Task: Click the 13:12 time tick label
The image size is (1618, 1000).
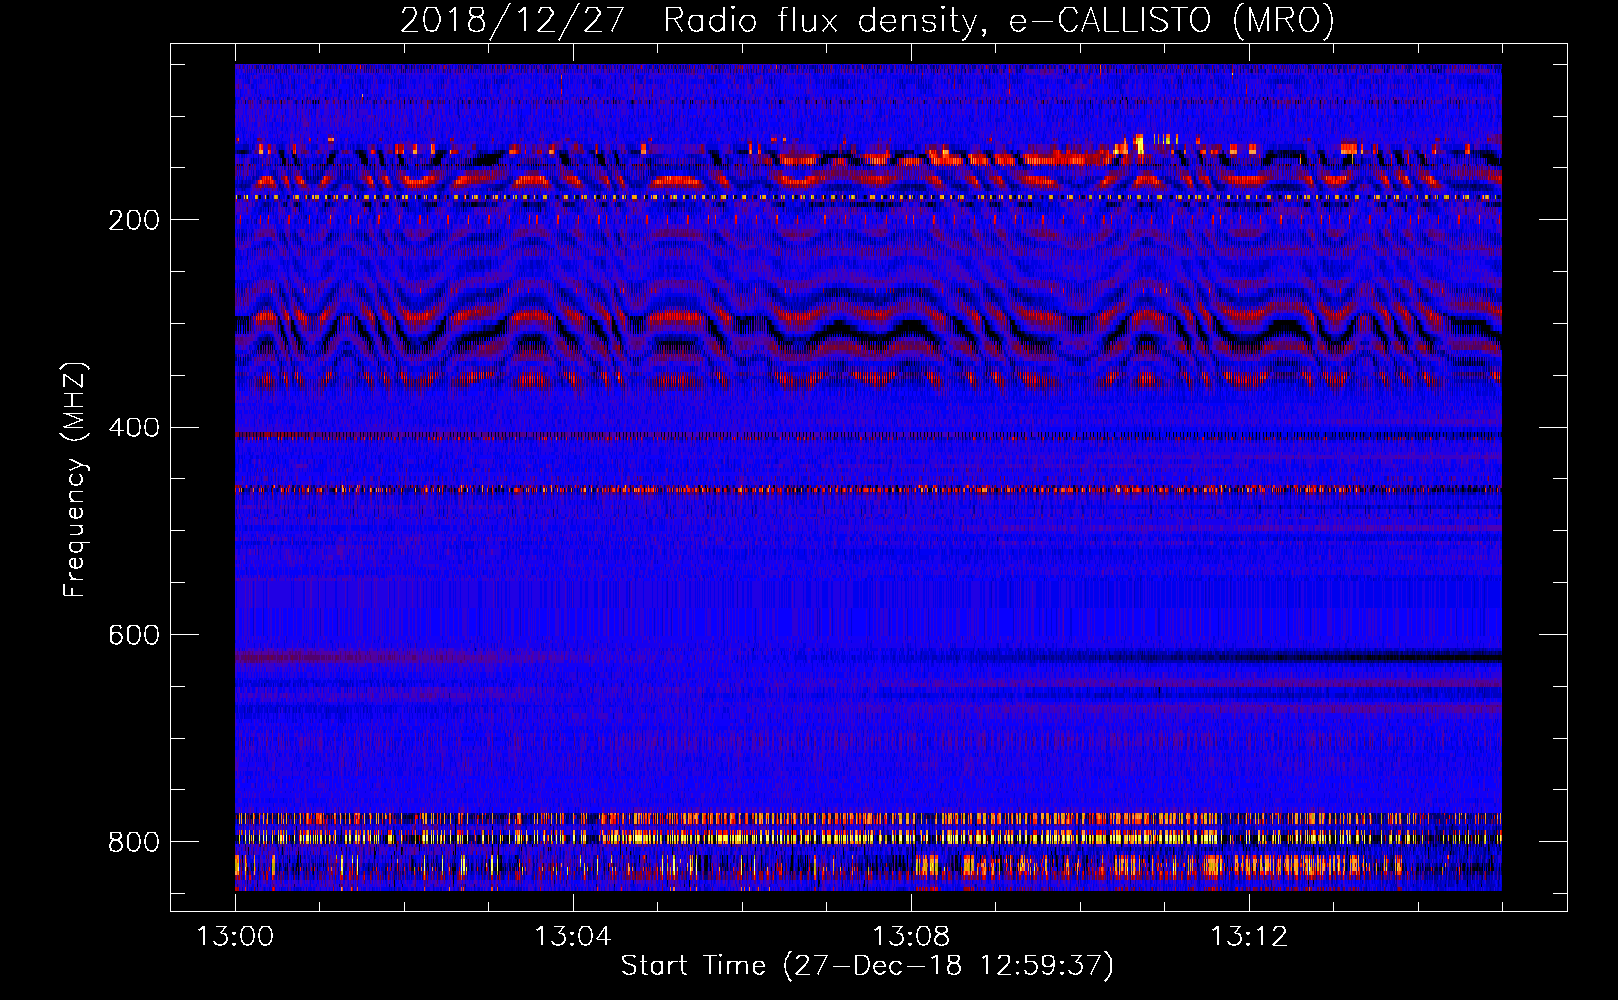Action: [x=1249, y=937]
